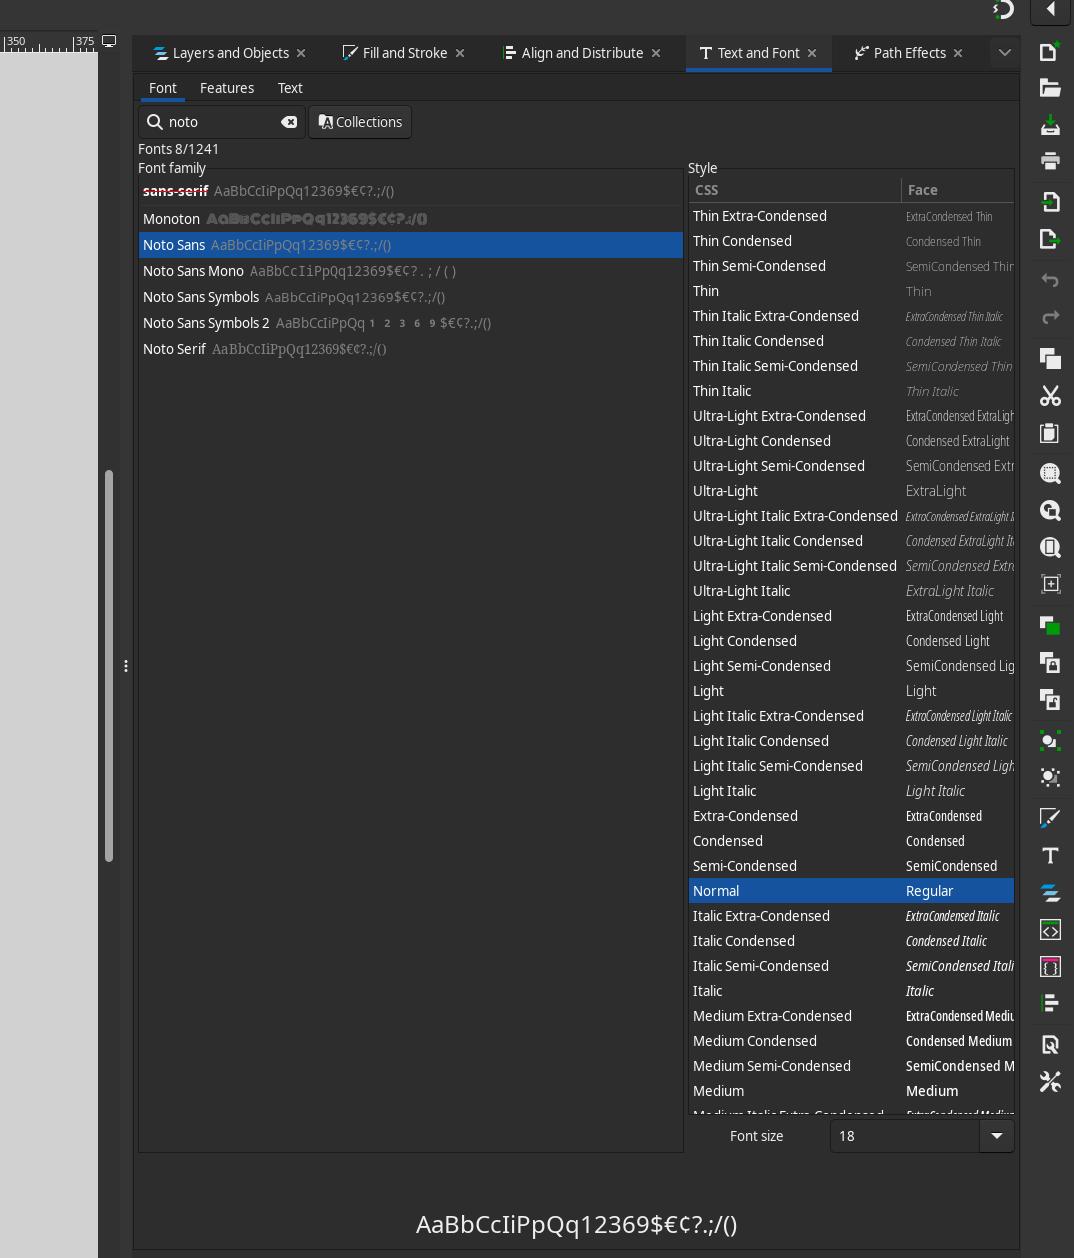Choose the Italic style in the list
This screenshot has width=1074, height=1258.
pyautogui.click(x=707, y=991)
